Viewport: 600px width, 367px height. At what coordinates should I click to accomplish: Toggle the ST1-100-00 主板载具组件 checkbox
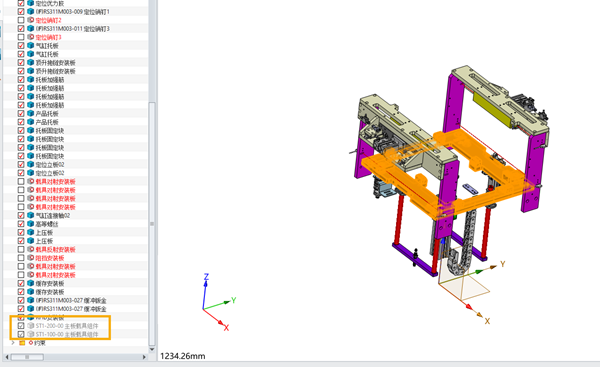pyautogui.click(x=21, y=334)
